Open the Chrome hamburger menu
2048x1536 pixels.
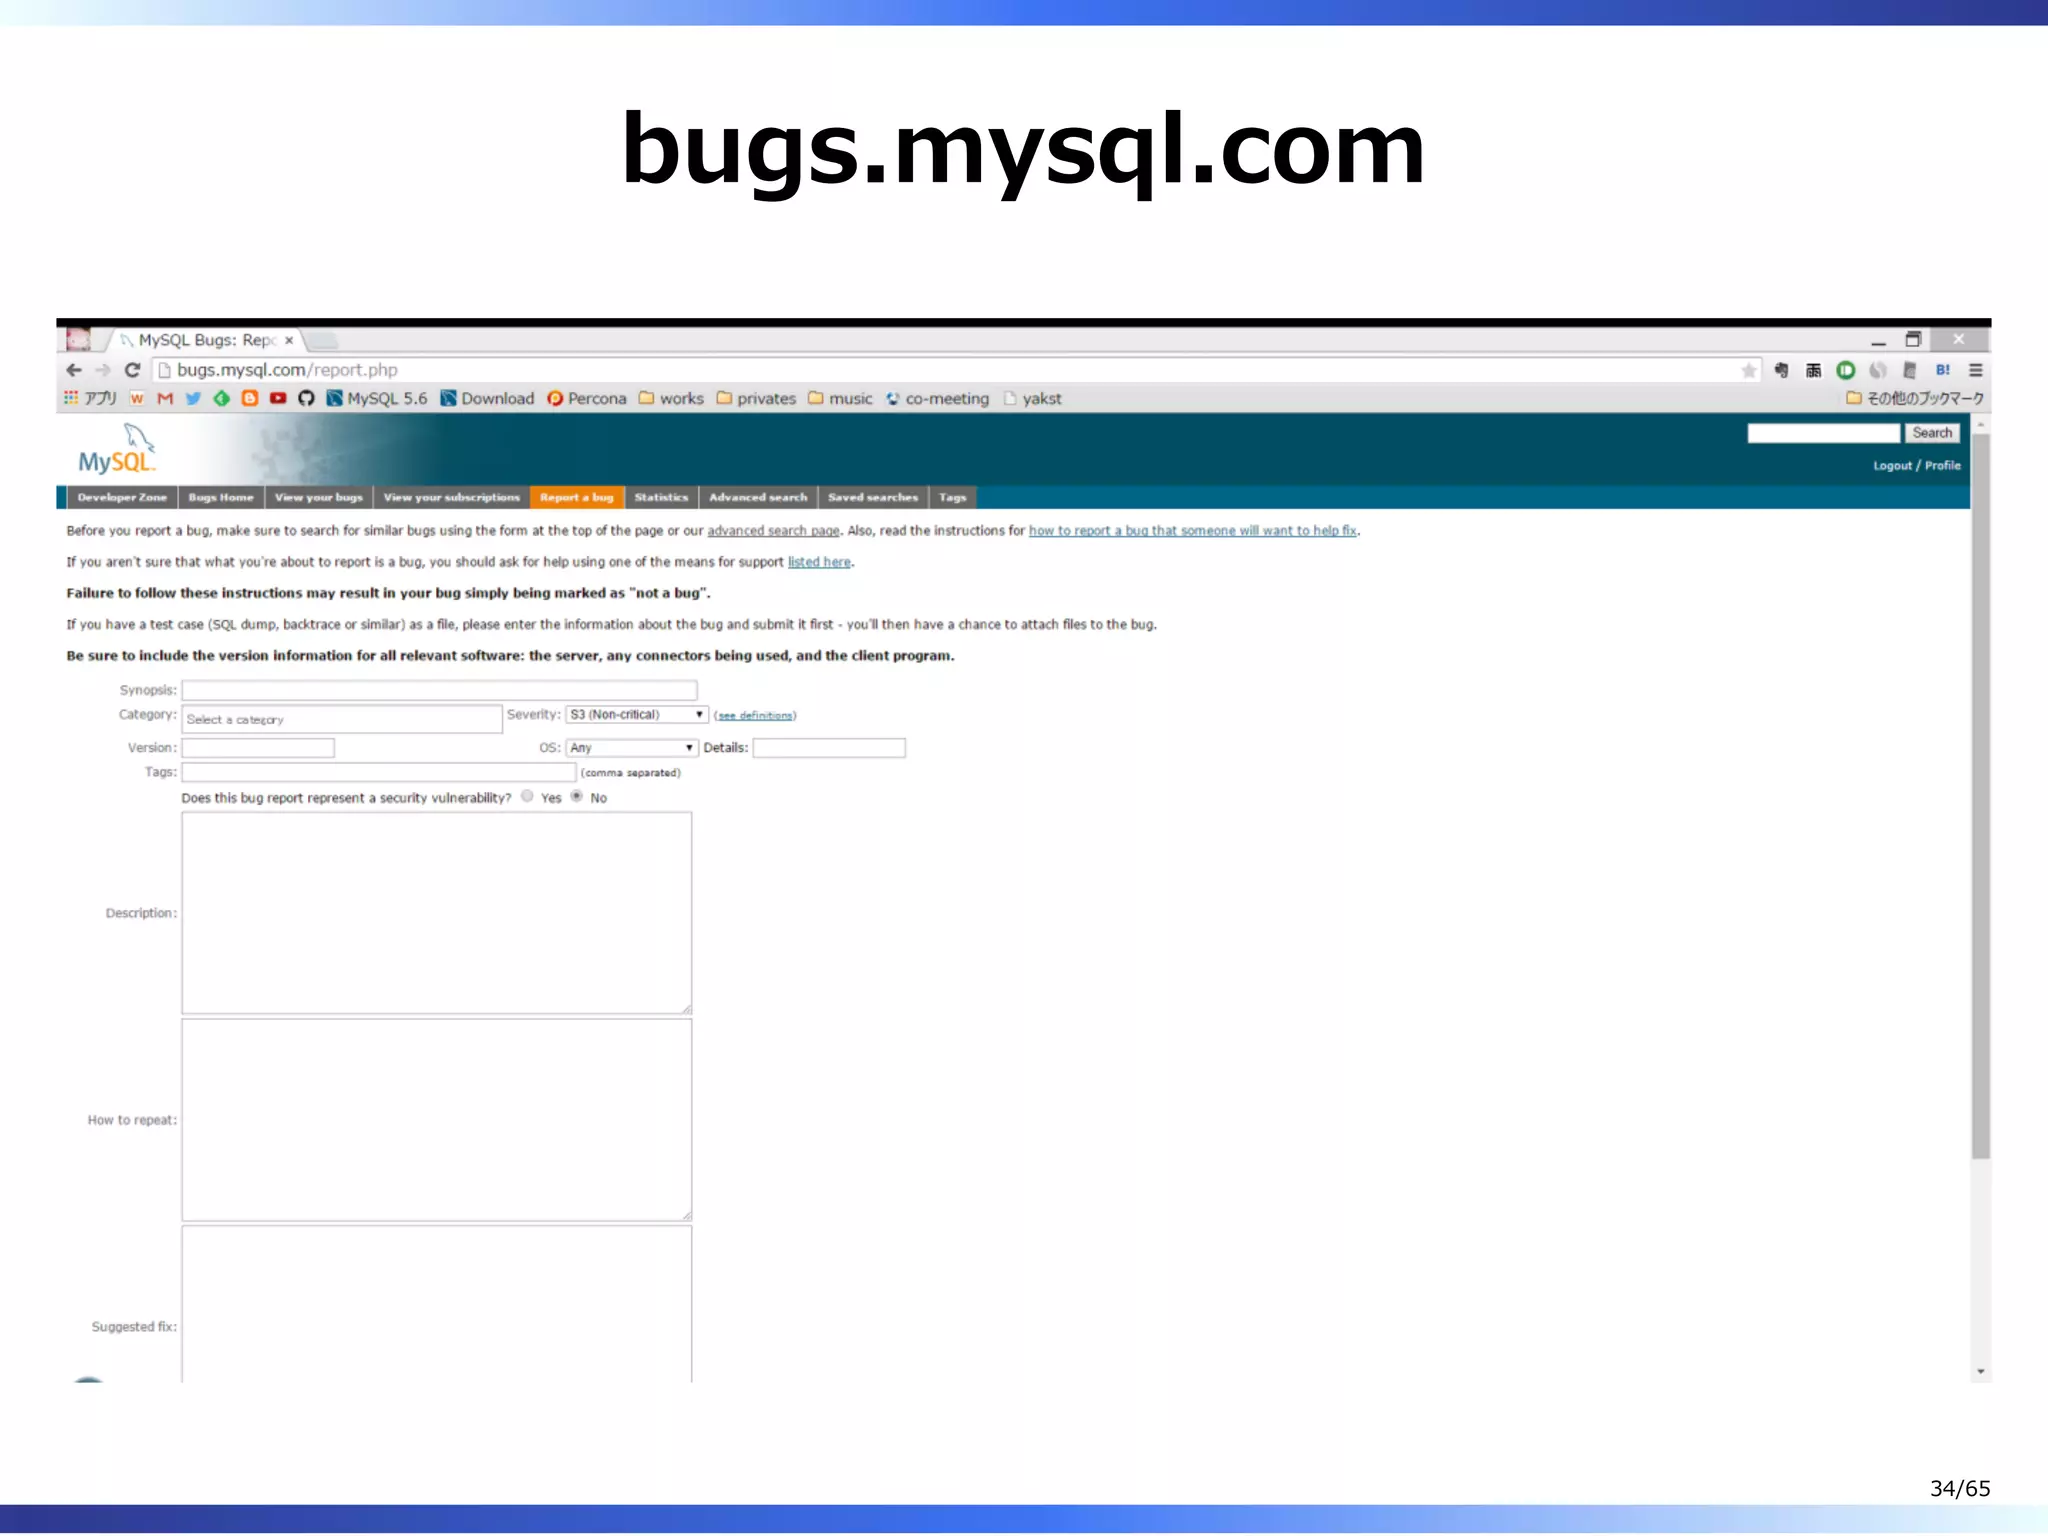[x=1976, y=370]
